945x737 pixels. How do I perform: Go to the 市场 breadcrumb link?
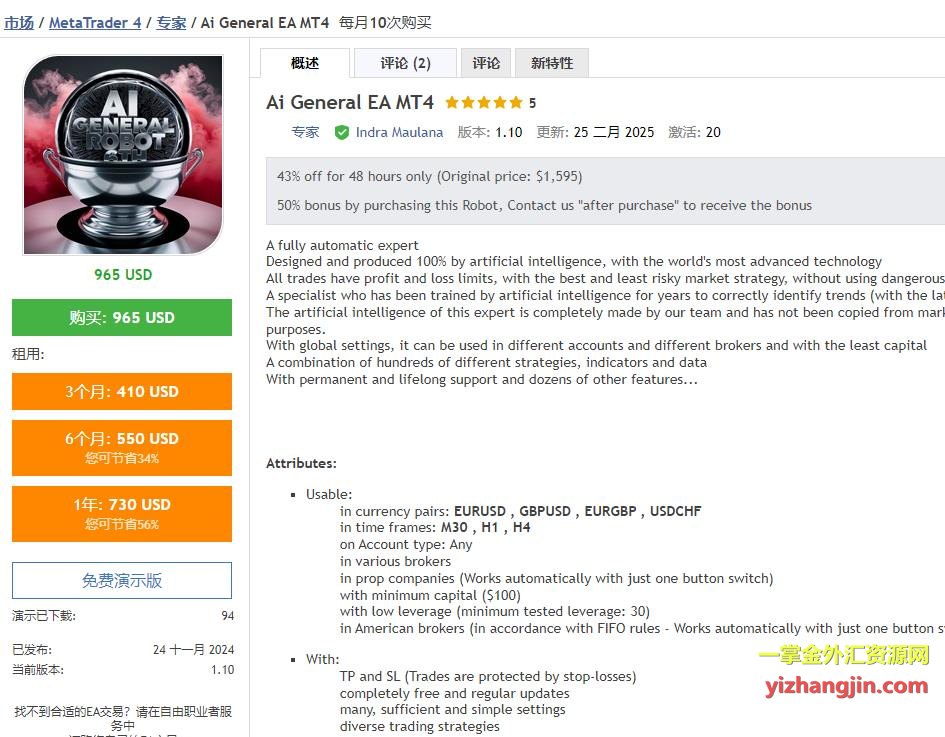coord(19,23)
